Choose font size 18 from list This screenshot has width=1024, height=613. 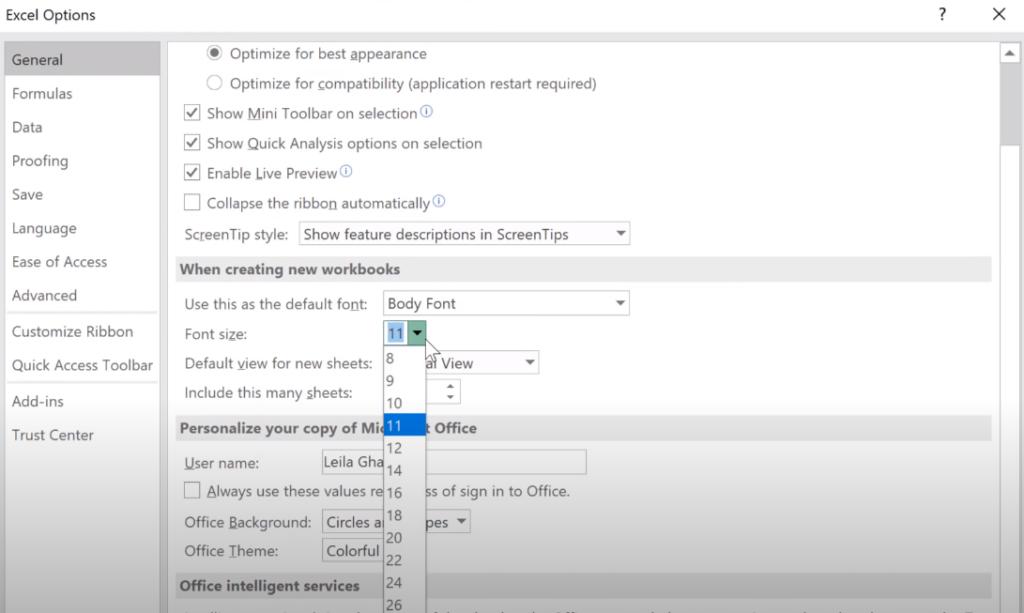coord(404,515)
